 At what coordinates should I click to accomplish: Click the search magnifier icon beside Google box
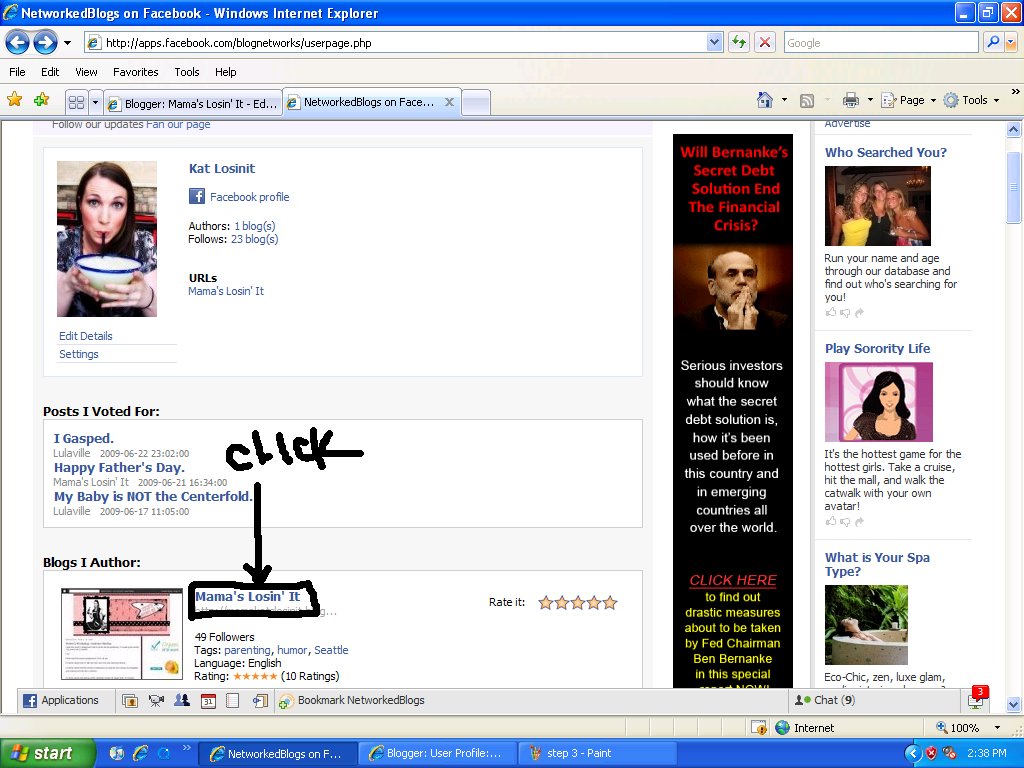pos(993,42)
